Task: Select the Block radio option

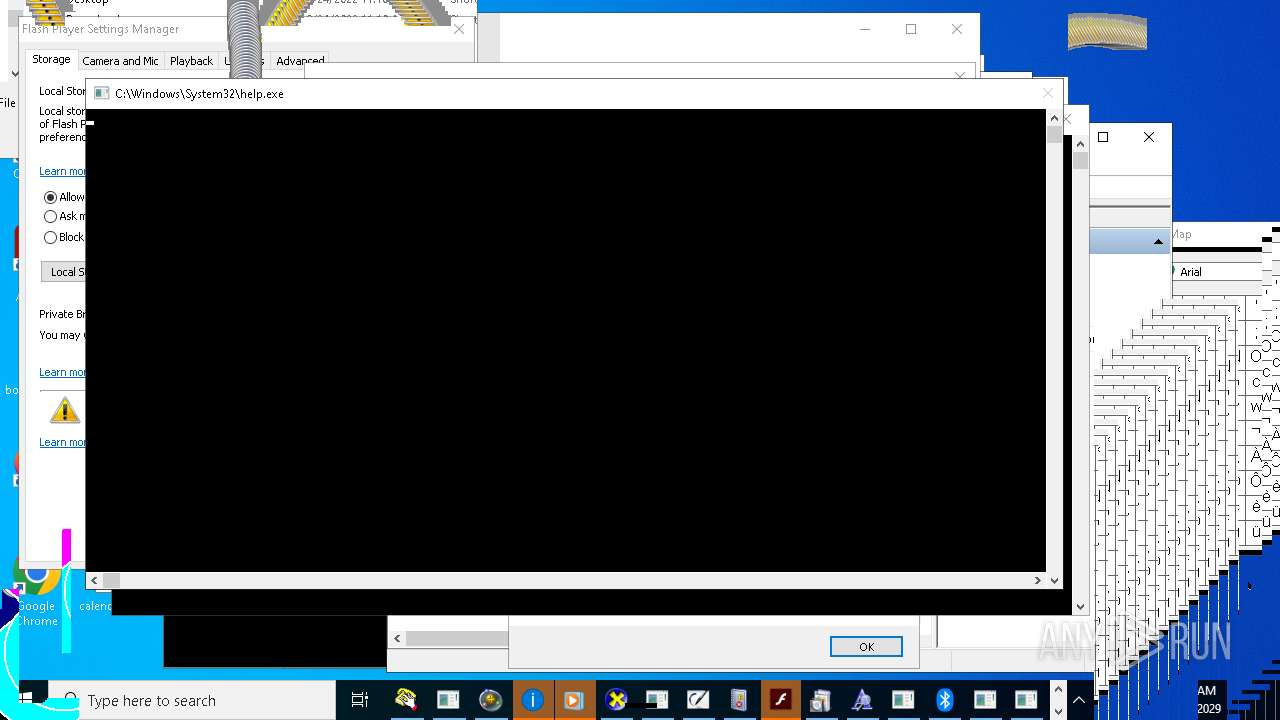Action: (x=50, y=237)
